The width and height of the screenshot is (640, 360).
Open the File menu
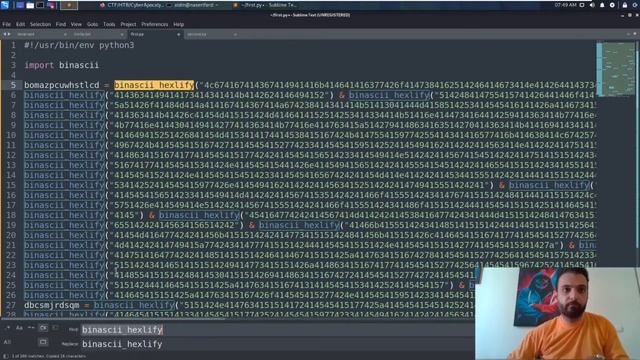tap(7, 24)
